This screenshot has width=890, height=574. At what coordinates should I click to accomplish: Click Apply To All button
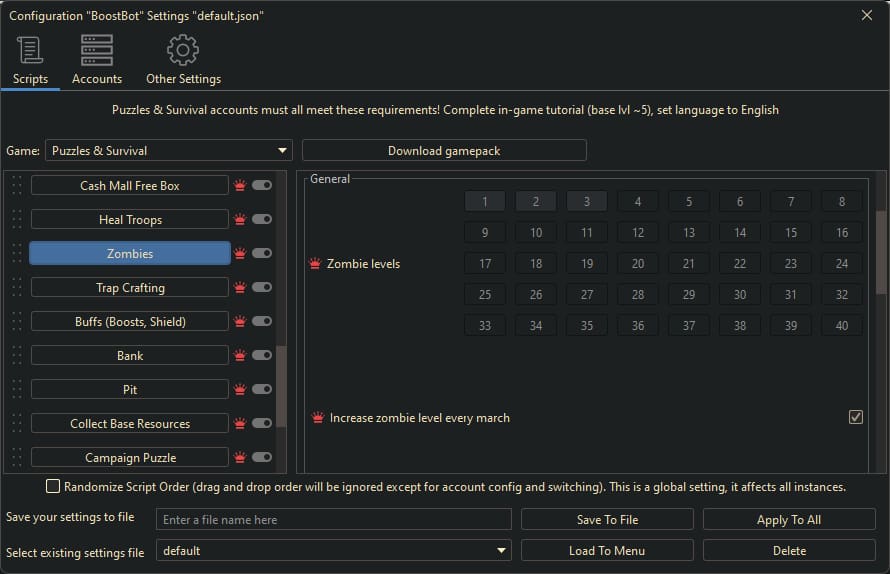click(x=789, y=519)
